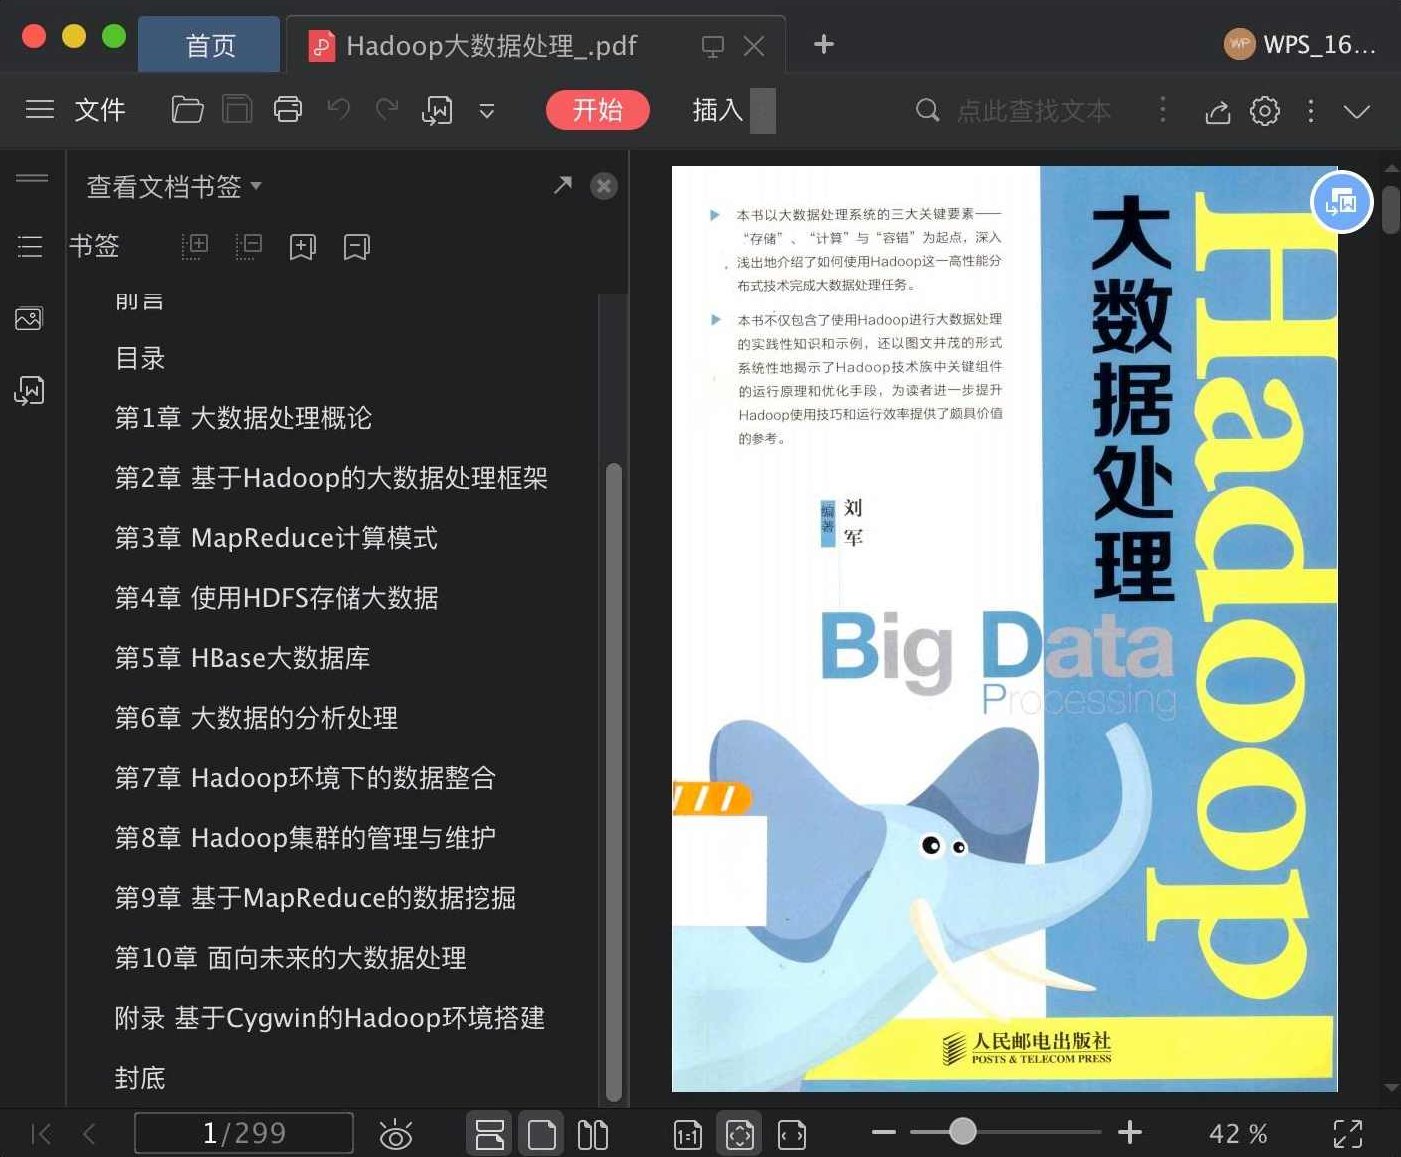Click the 开始 button
The image size is (1401, 1157).
click(597, 111)
